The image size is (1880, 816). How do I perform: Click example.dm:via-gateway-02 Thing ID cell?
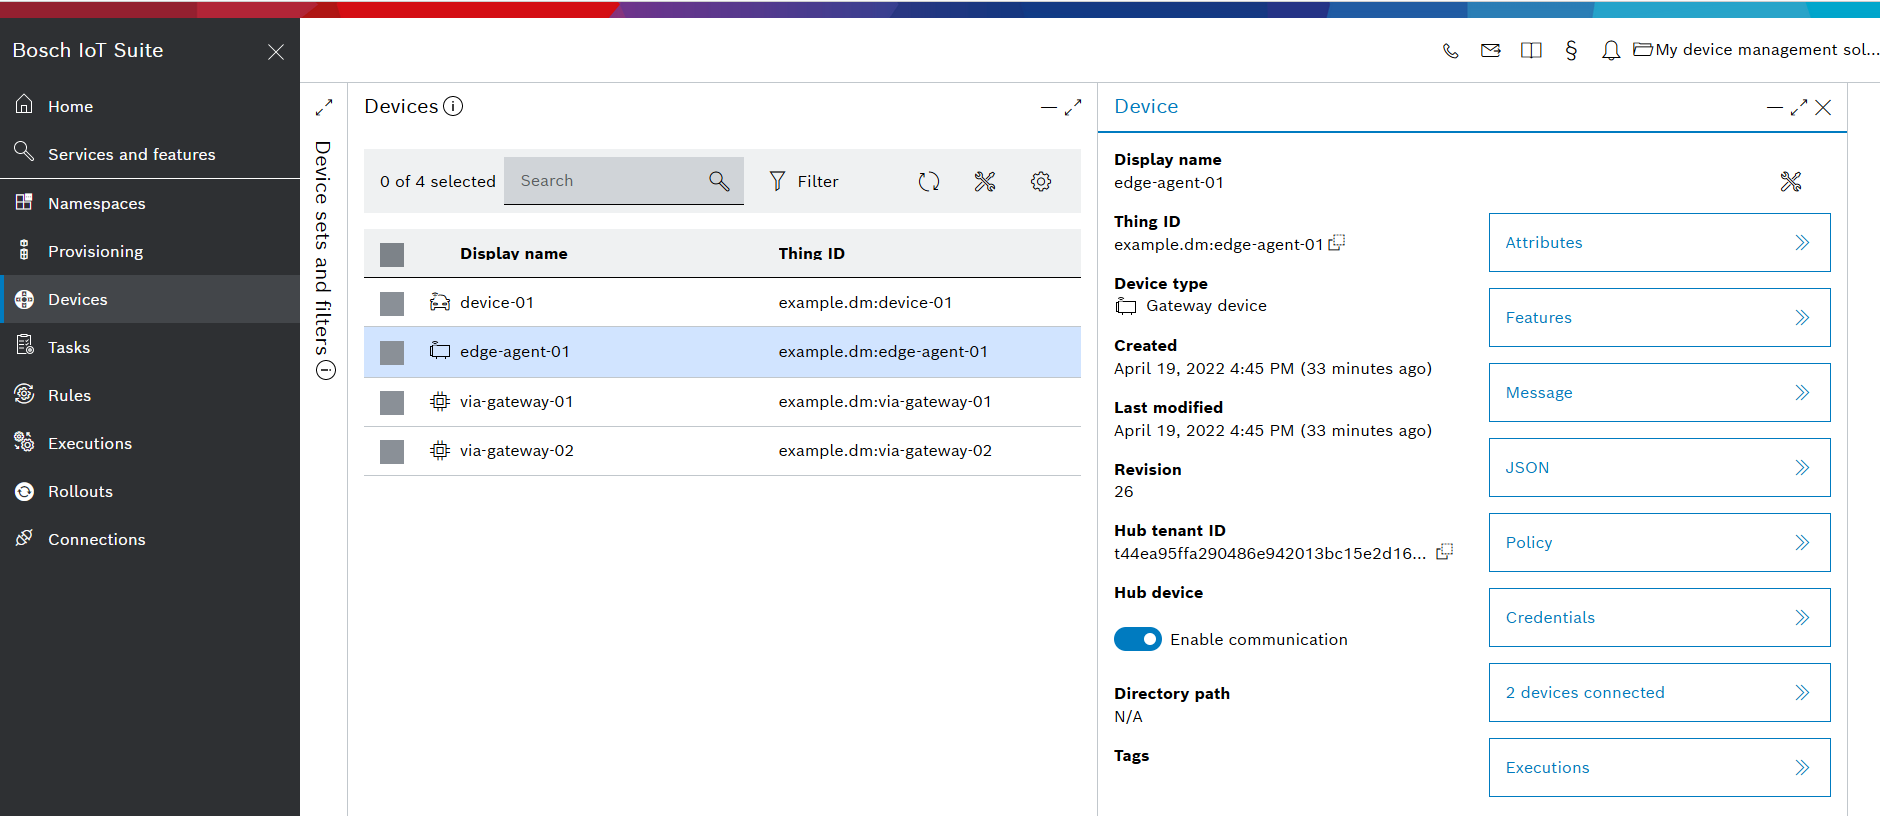pyautogui.click(x=885, y=450)
